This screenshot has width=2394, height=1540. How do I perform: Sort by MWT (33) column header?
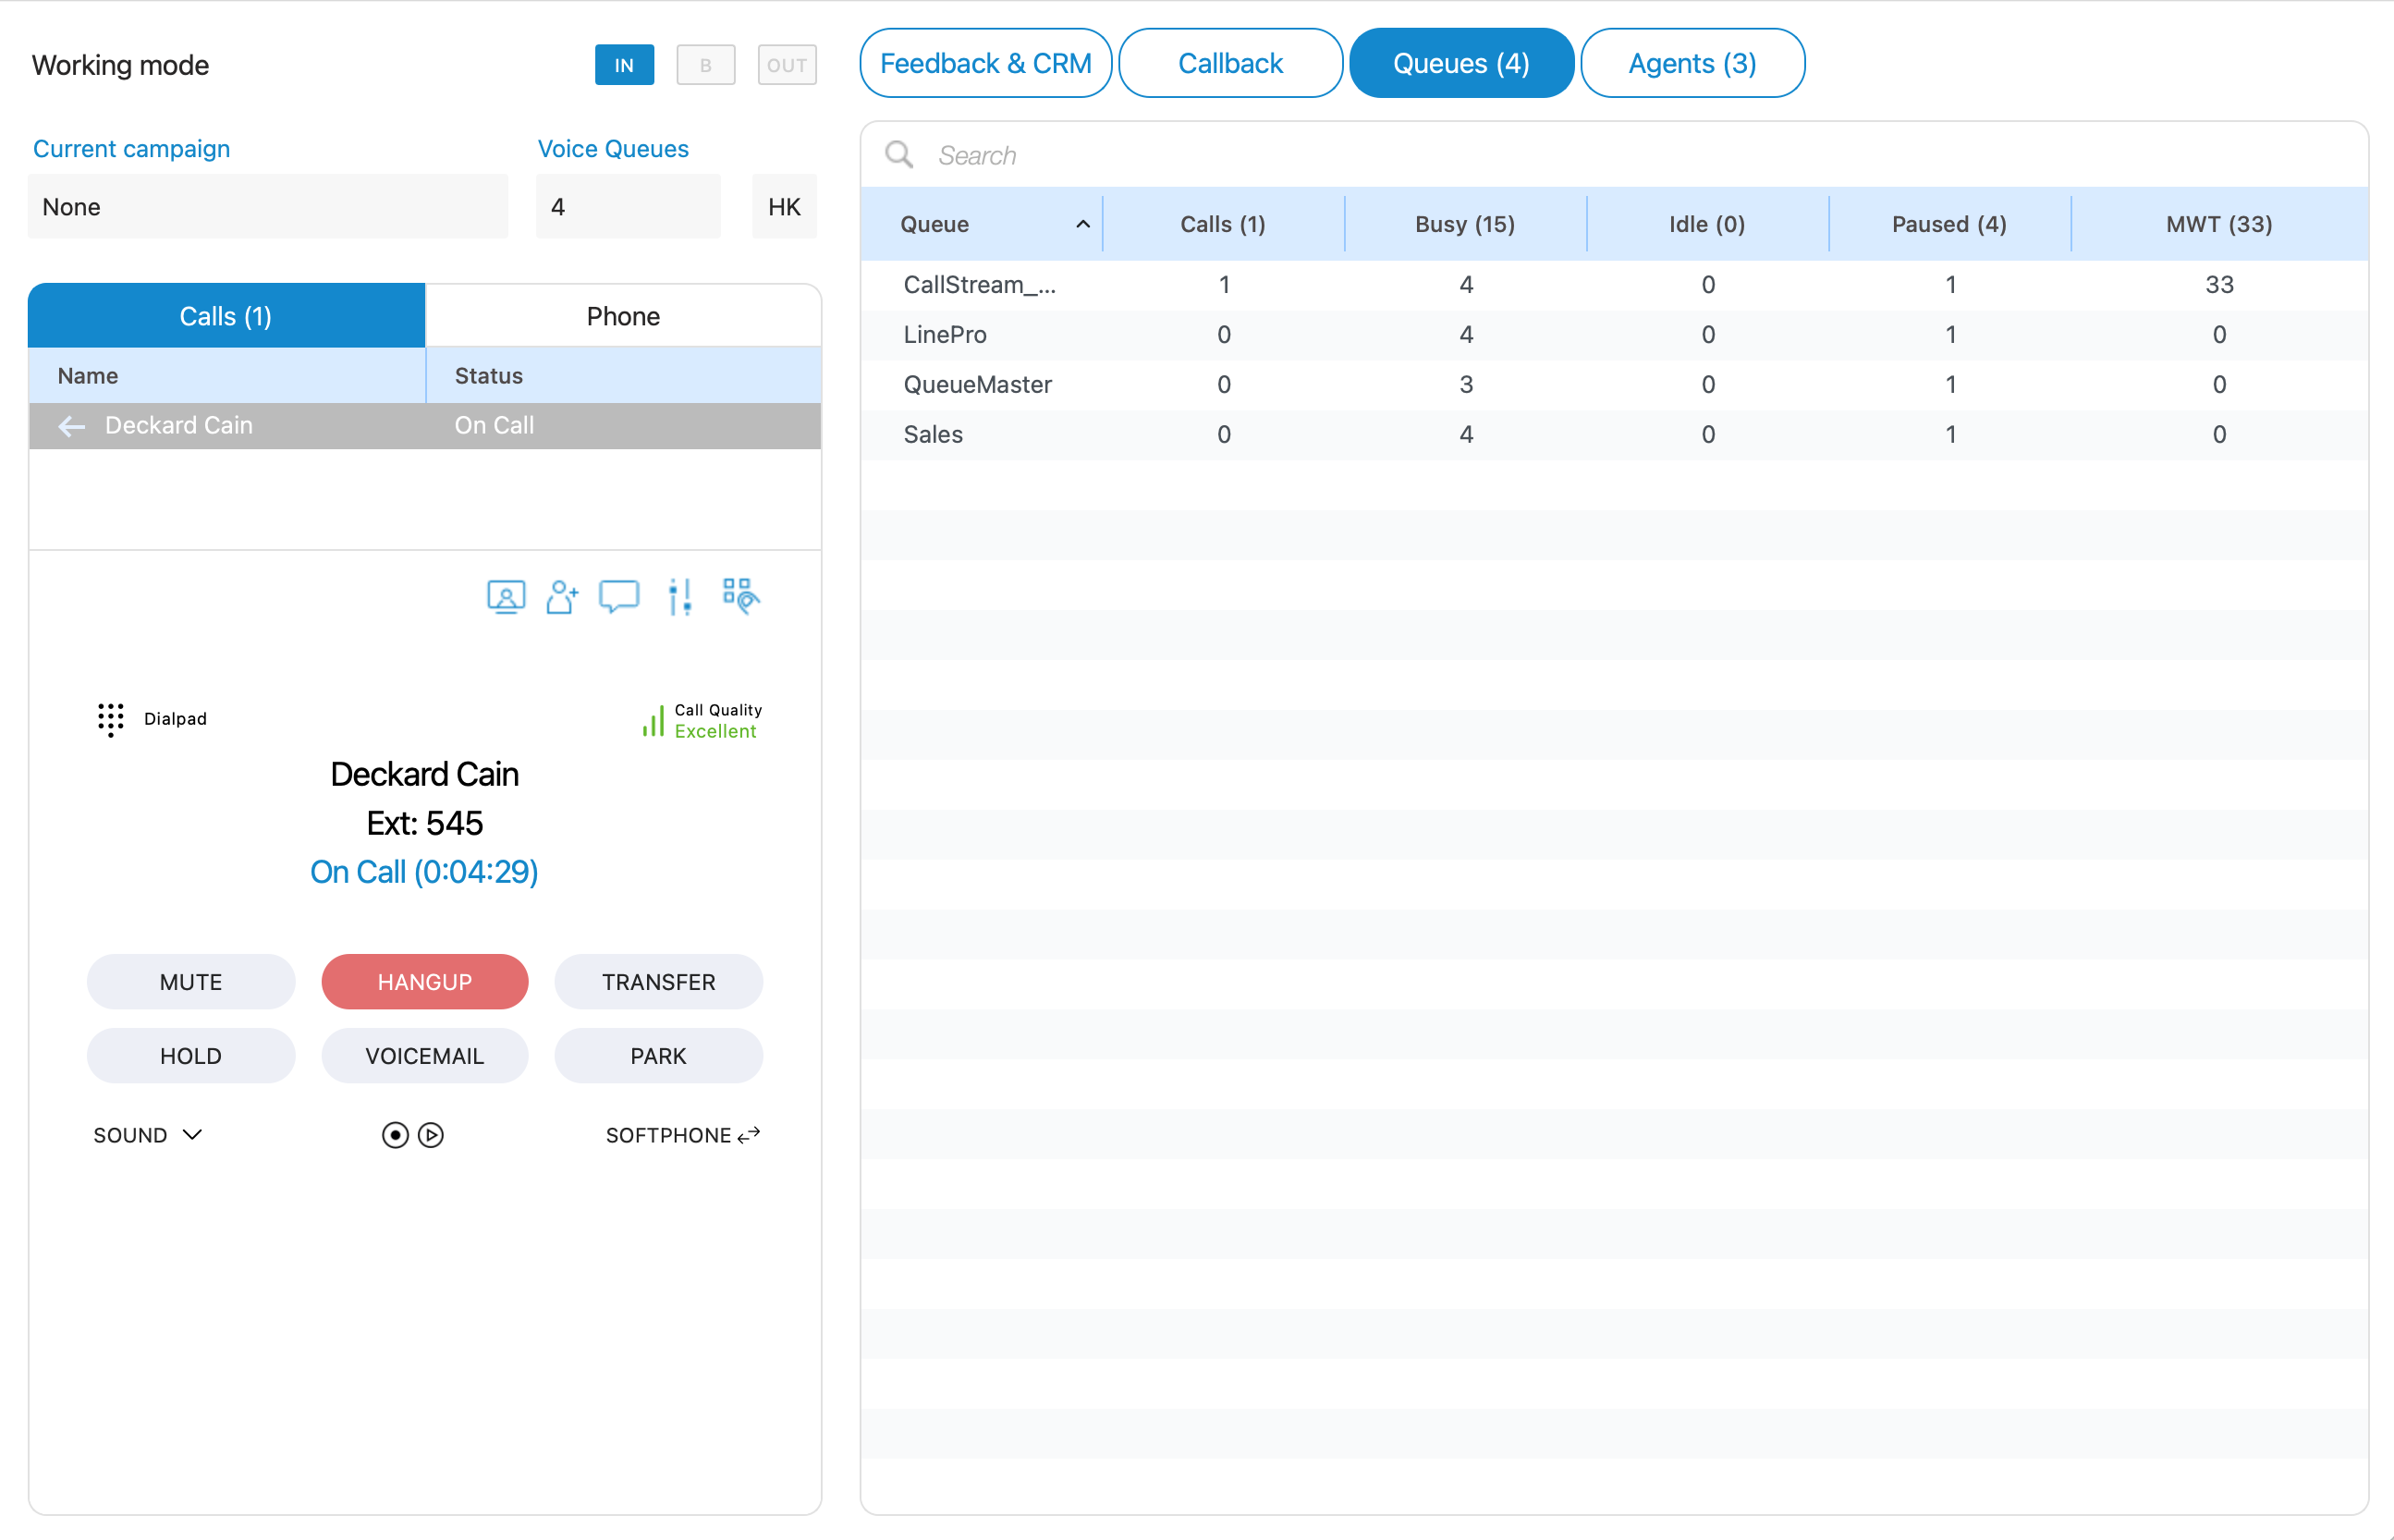coord(2219,224)
